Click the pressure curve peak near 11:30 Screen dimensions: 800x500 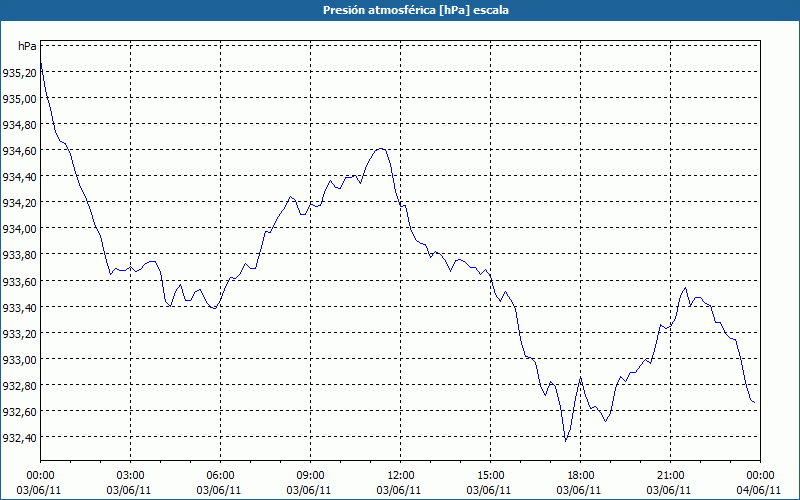point(381,148)
